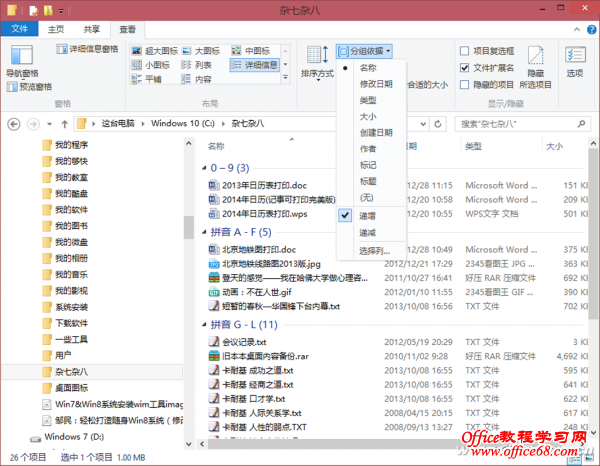Image resolution: width=600 pixels, height=466 pixels.
Task: Switch to content (内容) layout
Action: click(197, 79)
